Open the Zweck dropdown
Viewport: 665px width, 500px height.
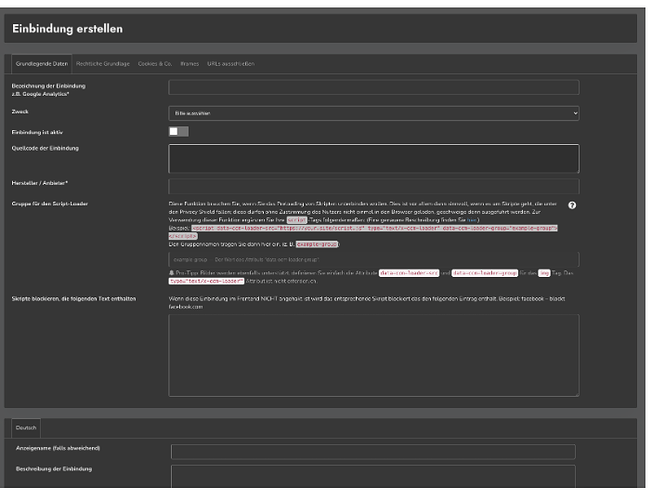tap(374, 113)
